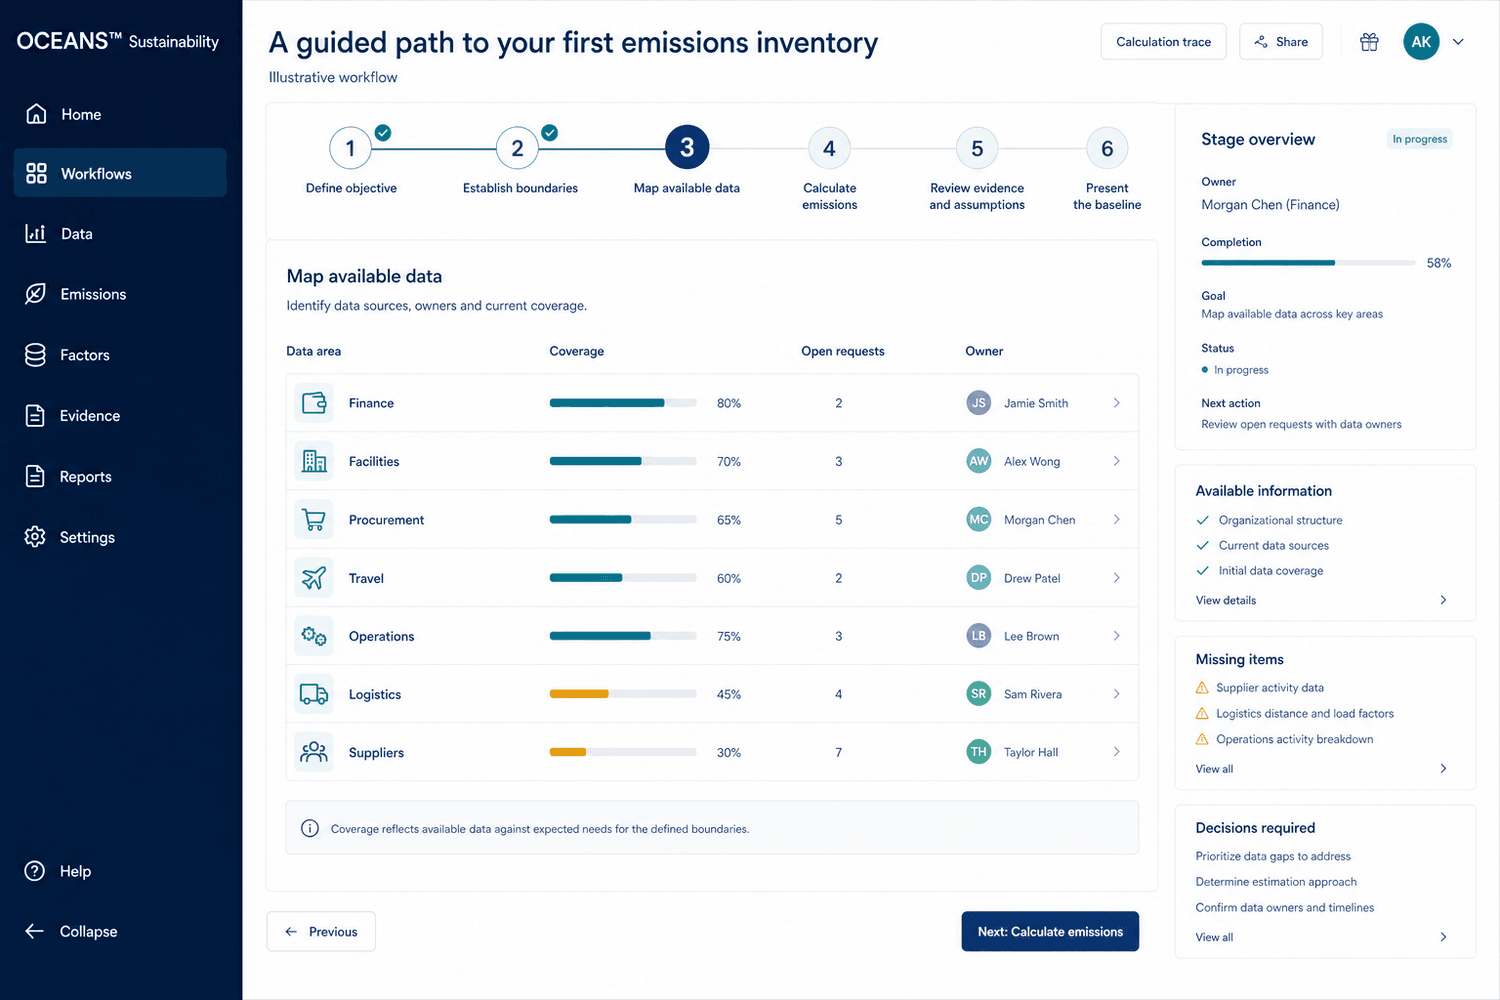This screenshot has height=1000, width=1500.
Task: Expand the Missing items View all chevron
Action: point(1443,769)
